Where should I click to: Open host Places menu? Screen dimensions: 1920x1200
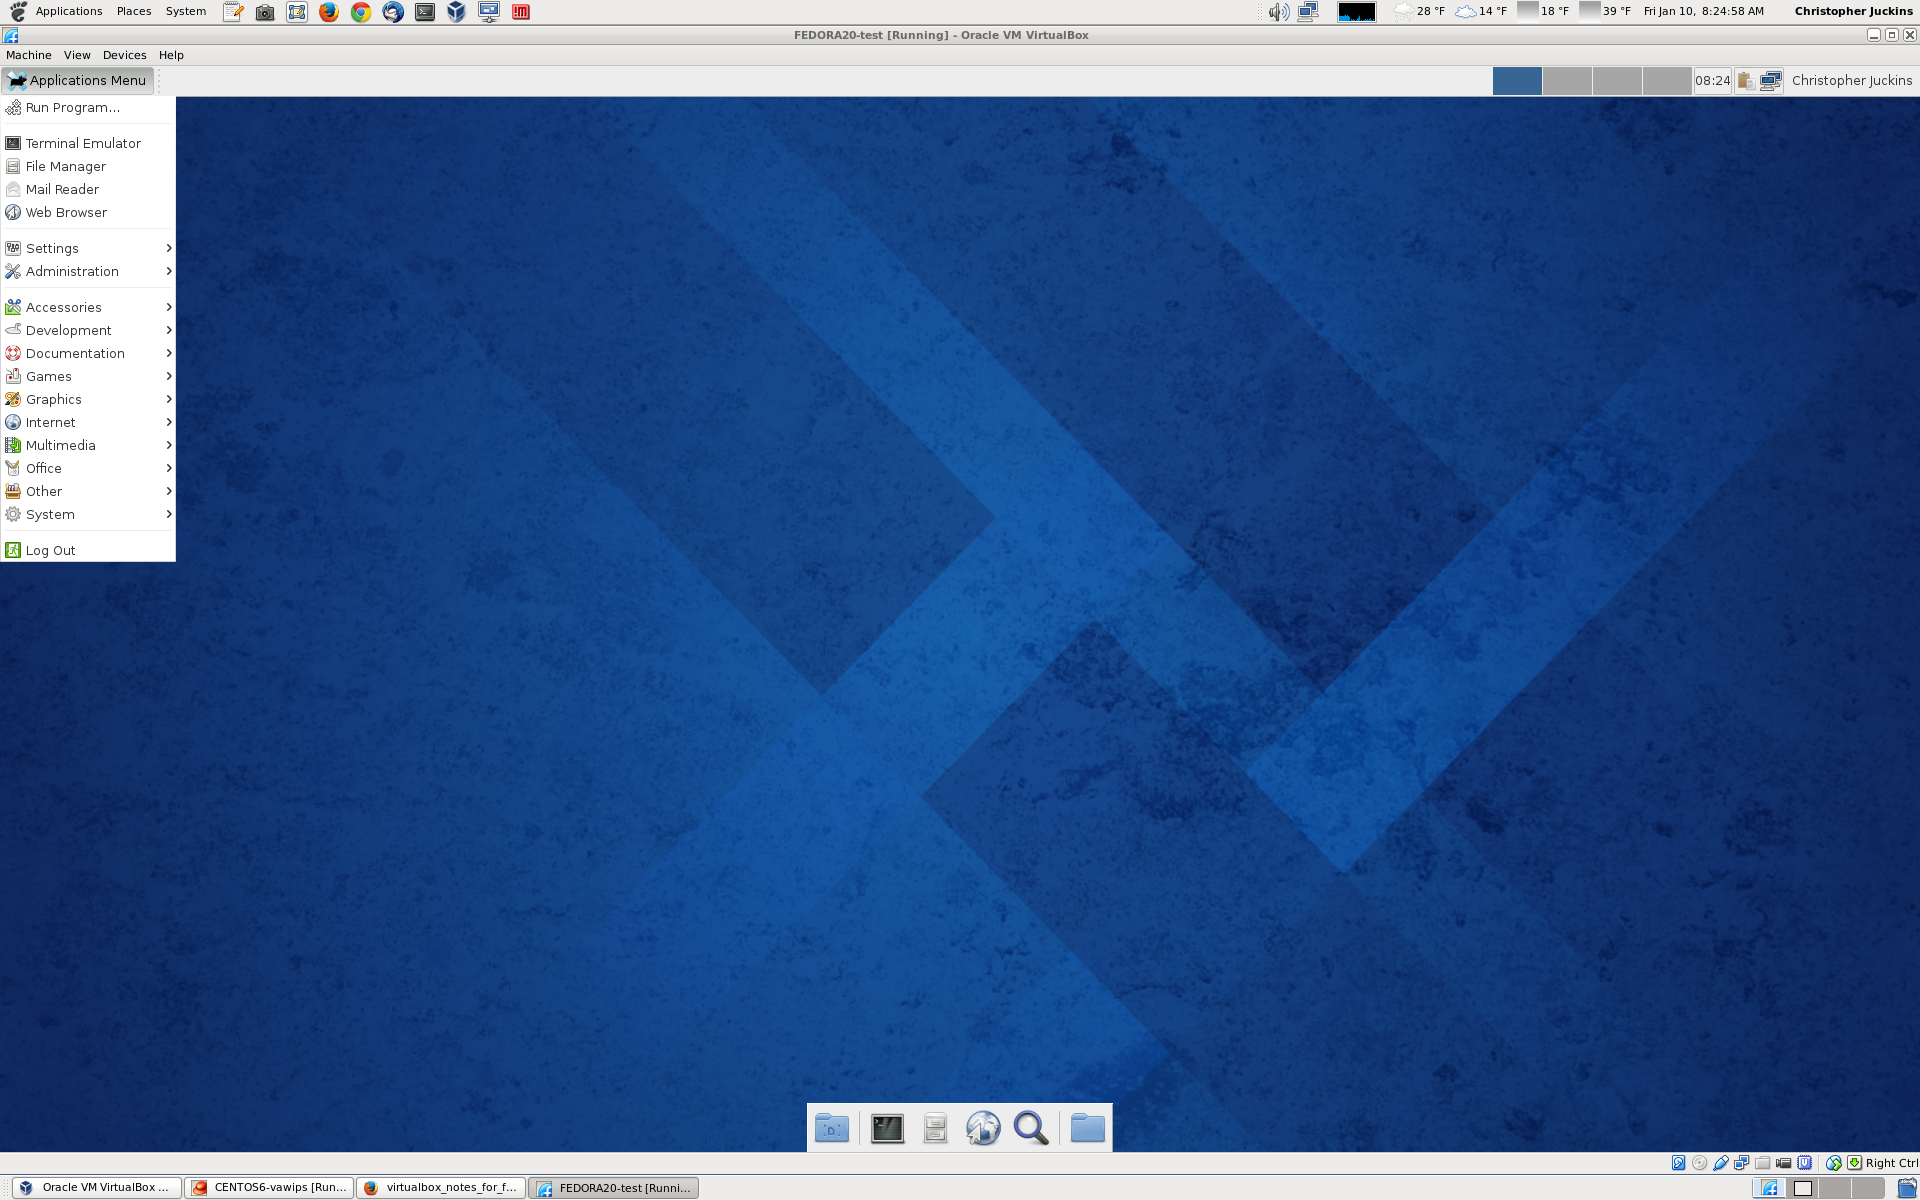click(134, 12)
